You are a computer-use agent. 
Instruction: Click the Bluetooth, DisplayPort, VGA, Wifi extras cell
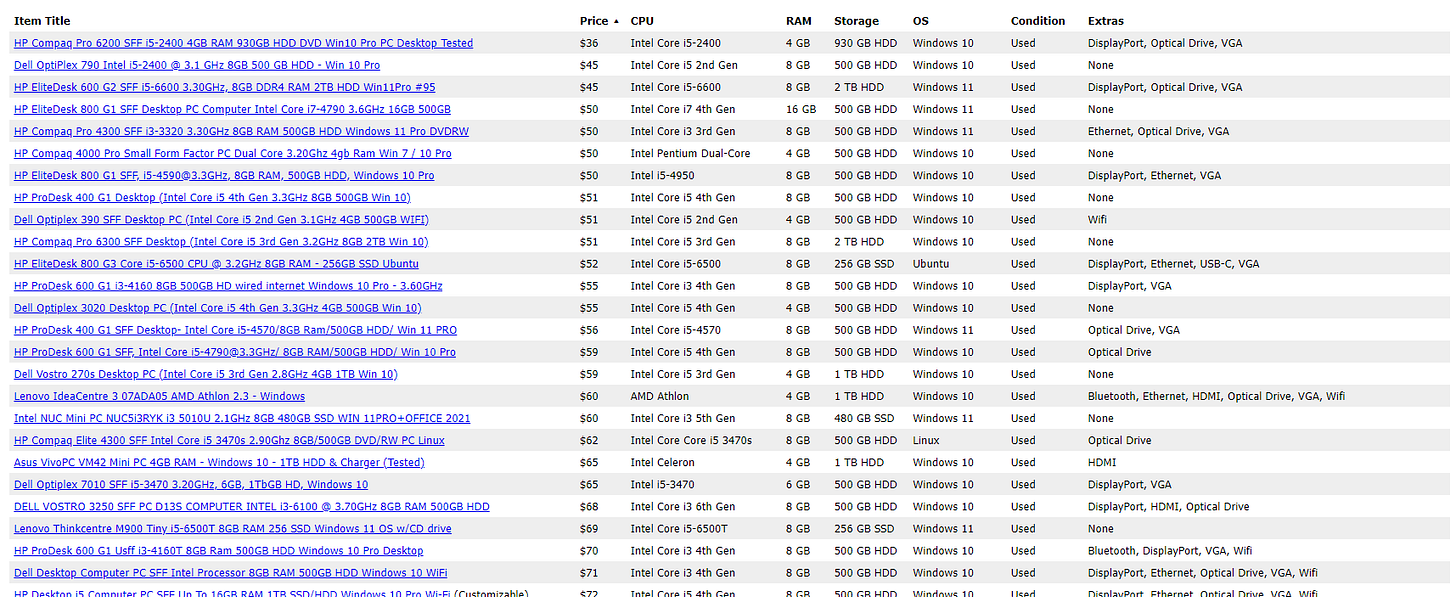coord(1170,550)
